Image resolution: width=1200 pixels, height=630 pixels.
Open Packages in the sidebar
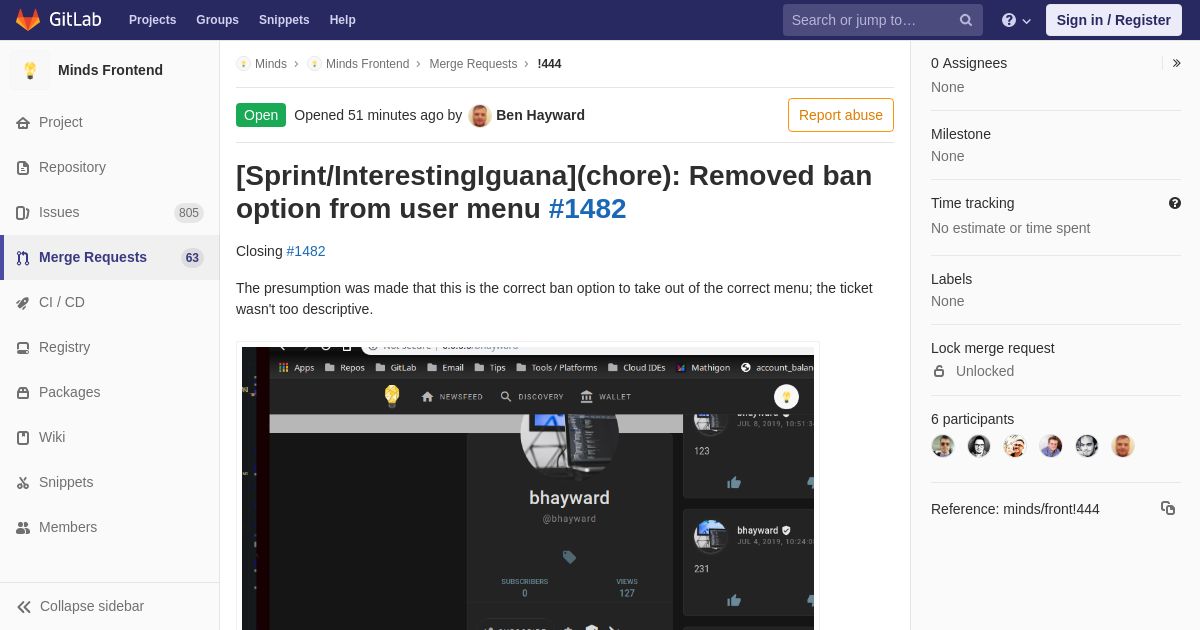click(x=69, y=392)
